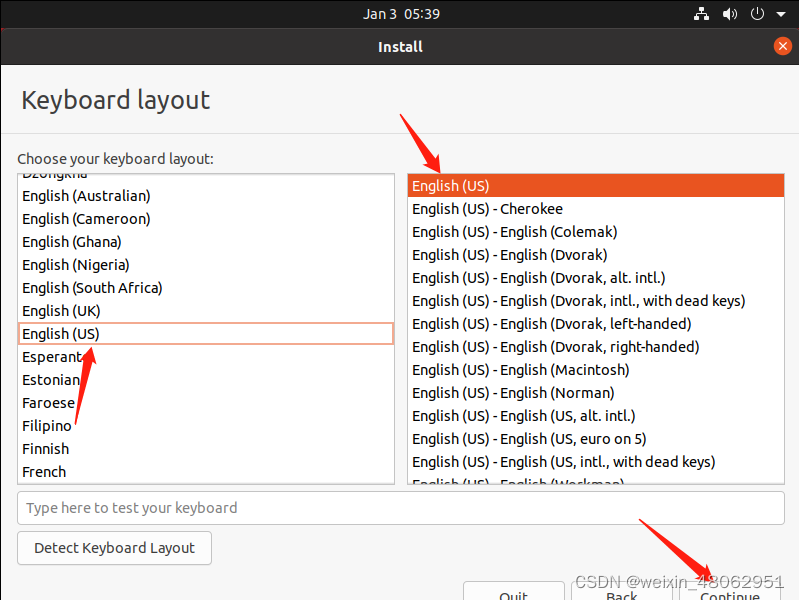Close the Install window

783,46
